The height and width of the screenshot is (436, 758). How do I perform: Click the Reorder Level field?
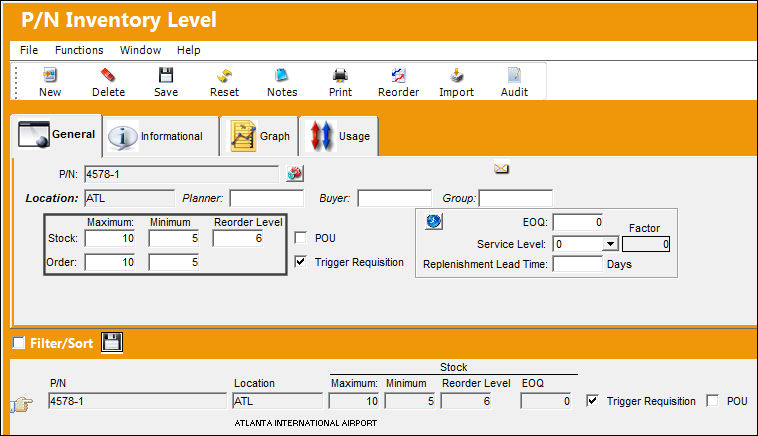[x=238, y=238]
